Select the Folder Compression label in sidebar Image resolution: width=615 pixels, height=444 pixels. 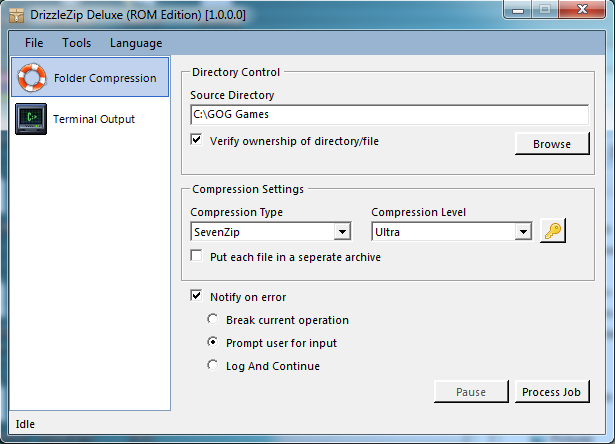pyautogui.click(x=105, y=78)
